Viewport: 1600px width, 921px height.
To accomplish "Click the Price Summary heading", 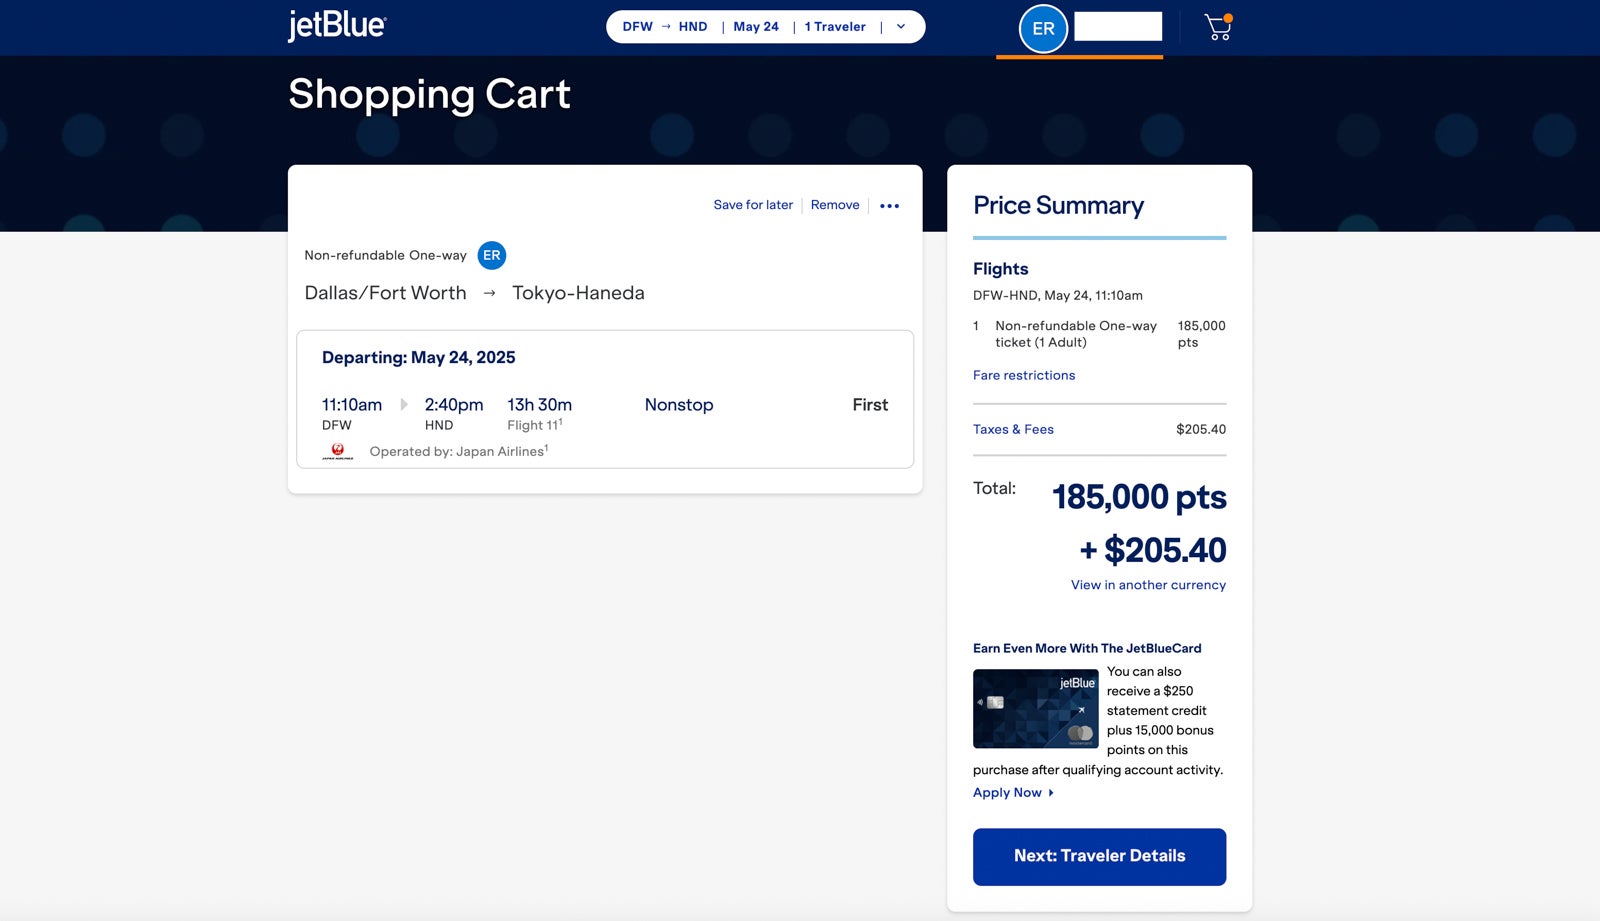I will point(1058,206).
